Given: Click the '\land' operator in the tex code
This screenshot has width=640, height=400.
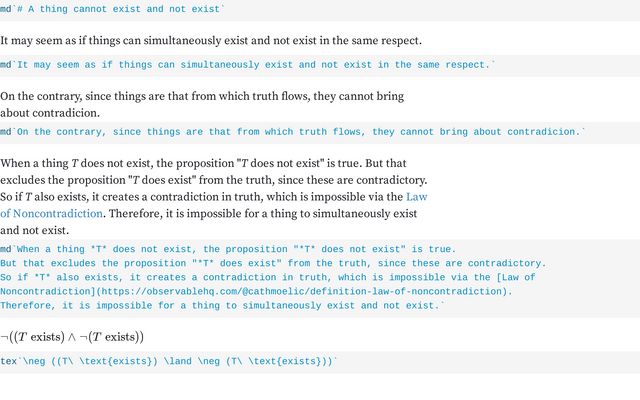Looking at the screenshot, I should (x=178, y=361).
